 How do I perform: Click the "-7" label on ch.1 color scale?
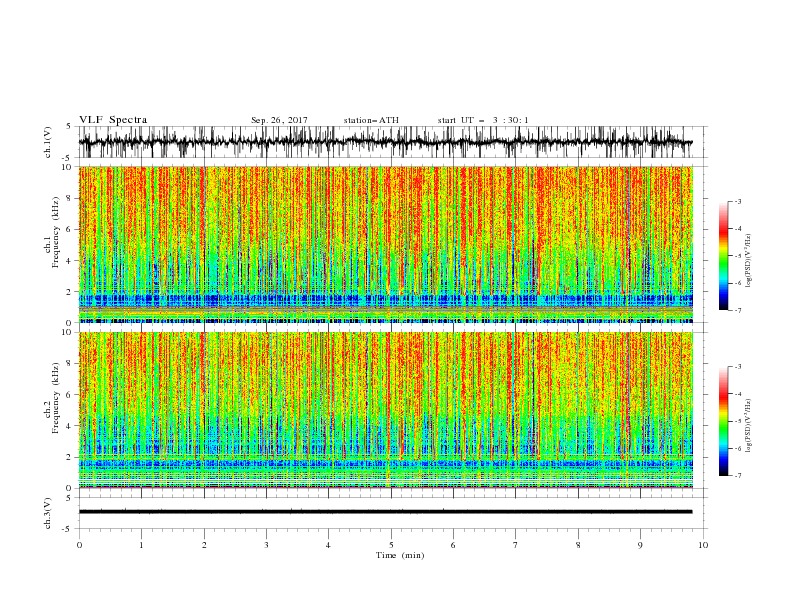(x=738, y=310)
